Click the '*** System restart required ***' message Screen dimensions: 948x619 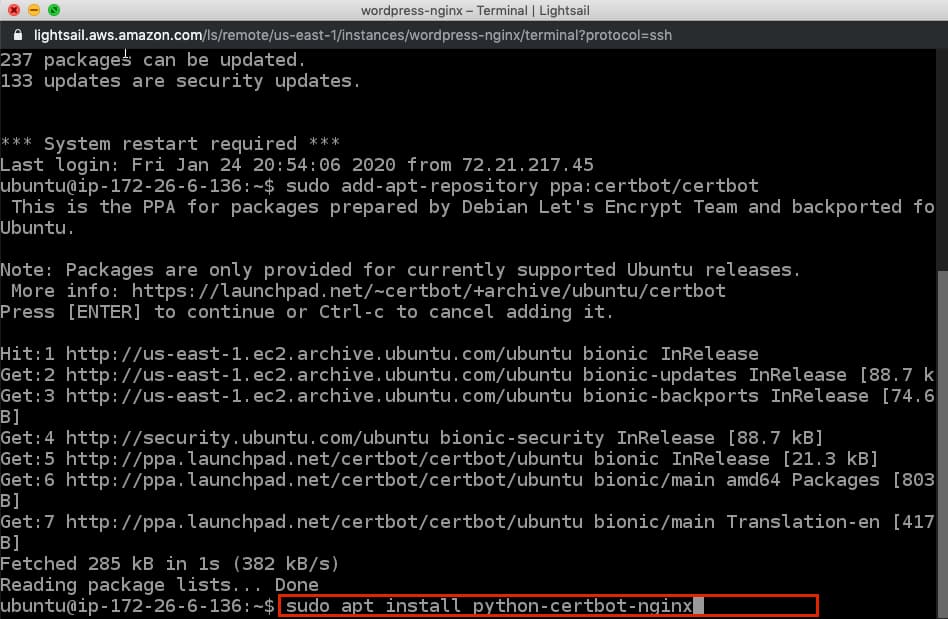pyautogui.click(x=170, y=144)
